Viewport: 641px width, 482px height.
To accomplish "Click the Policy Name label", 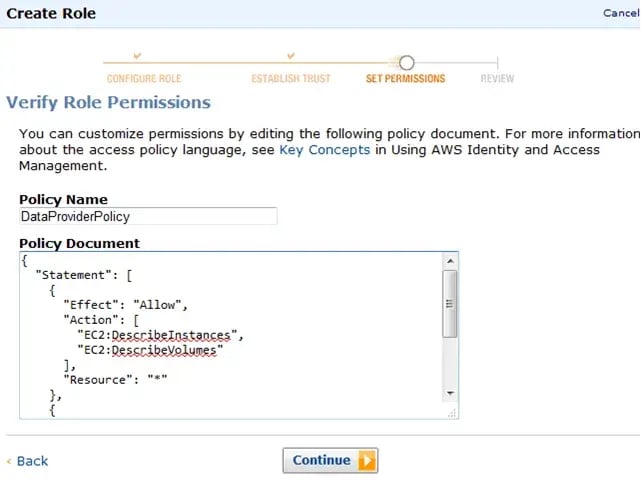I will click(63, 200).
